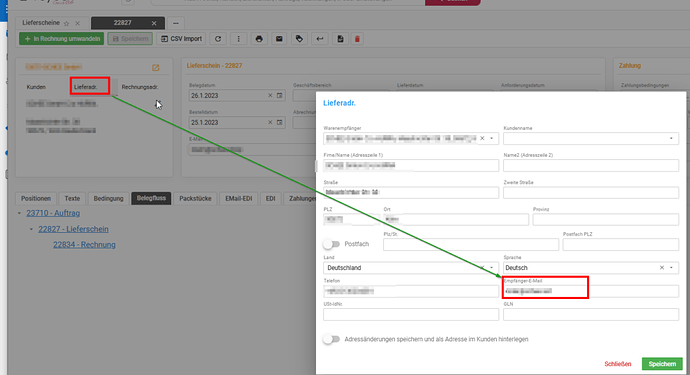Toggle the Postfach switch
This screenshot has width=690, height=375.
tap(331, 244)
